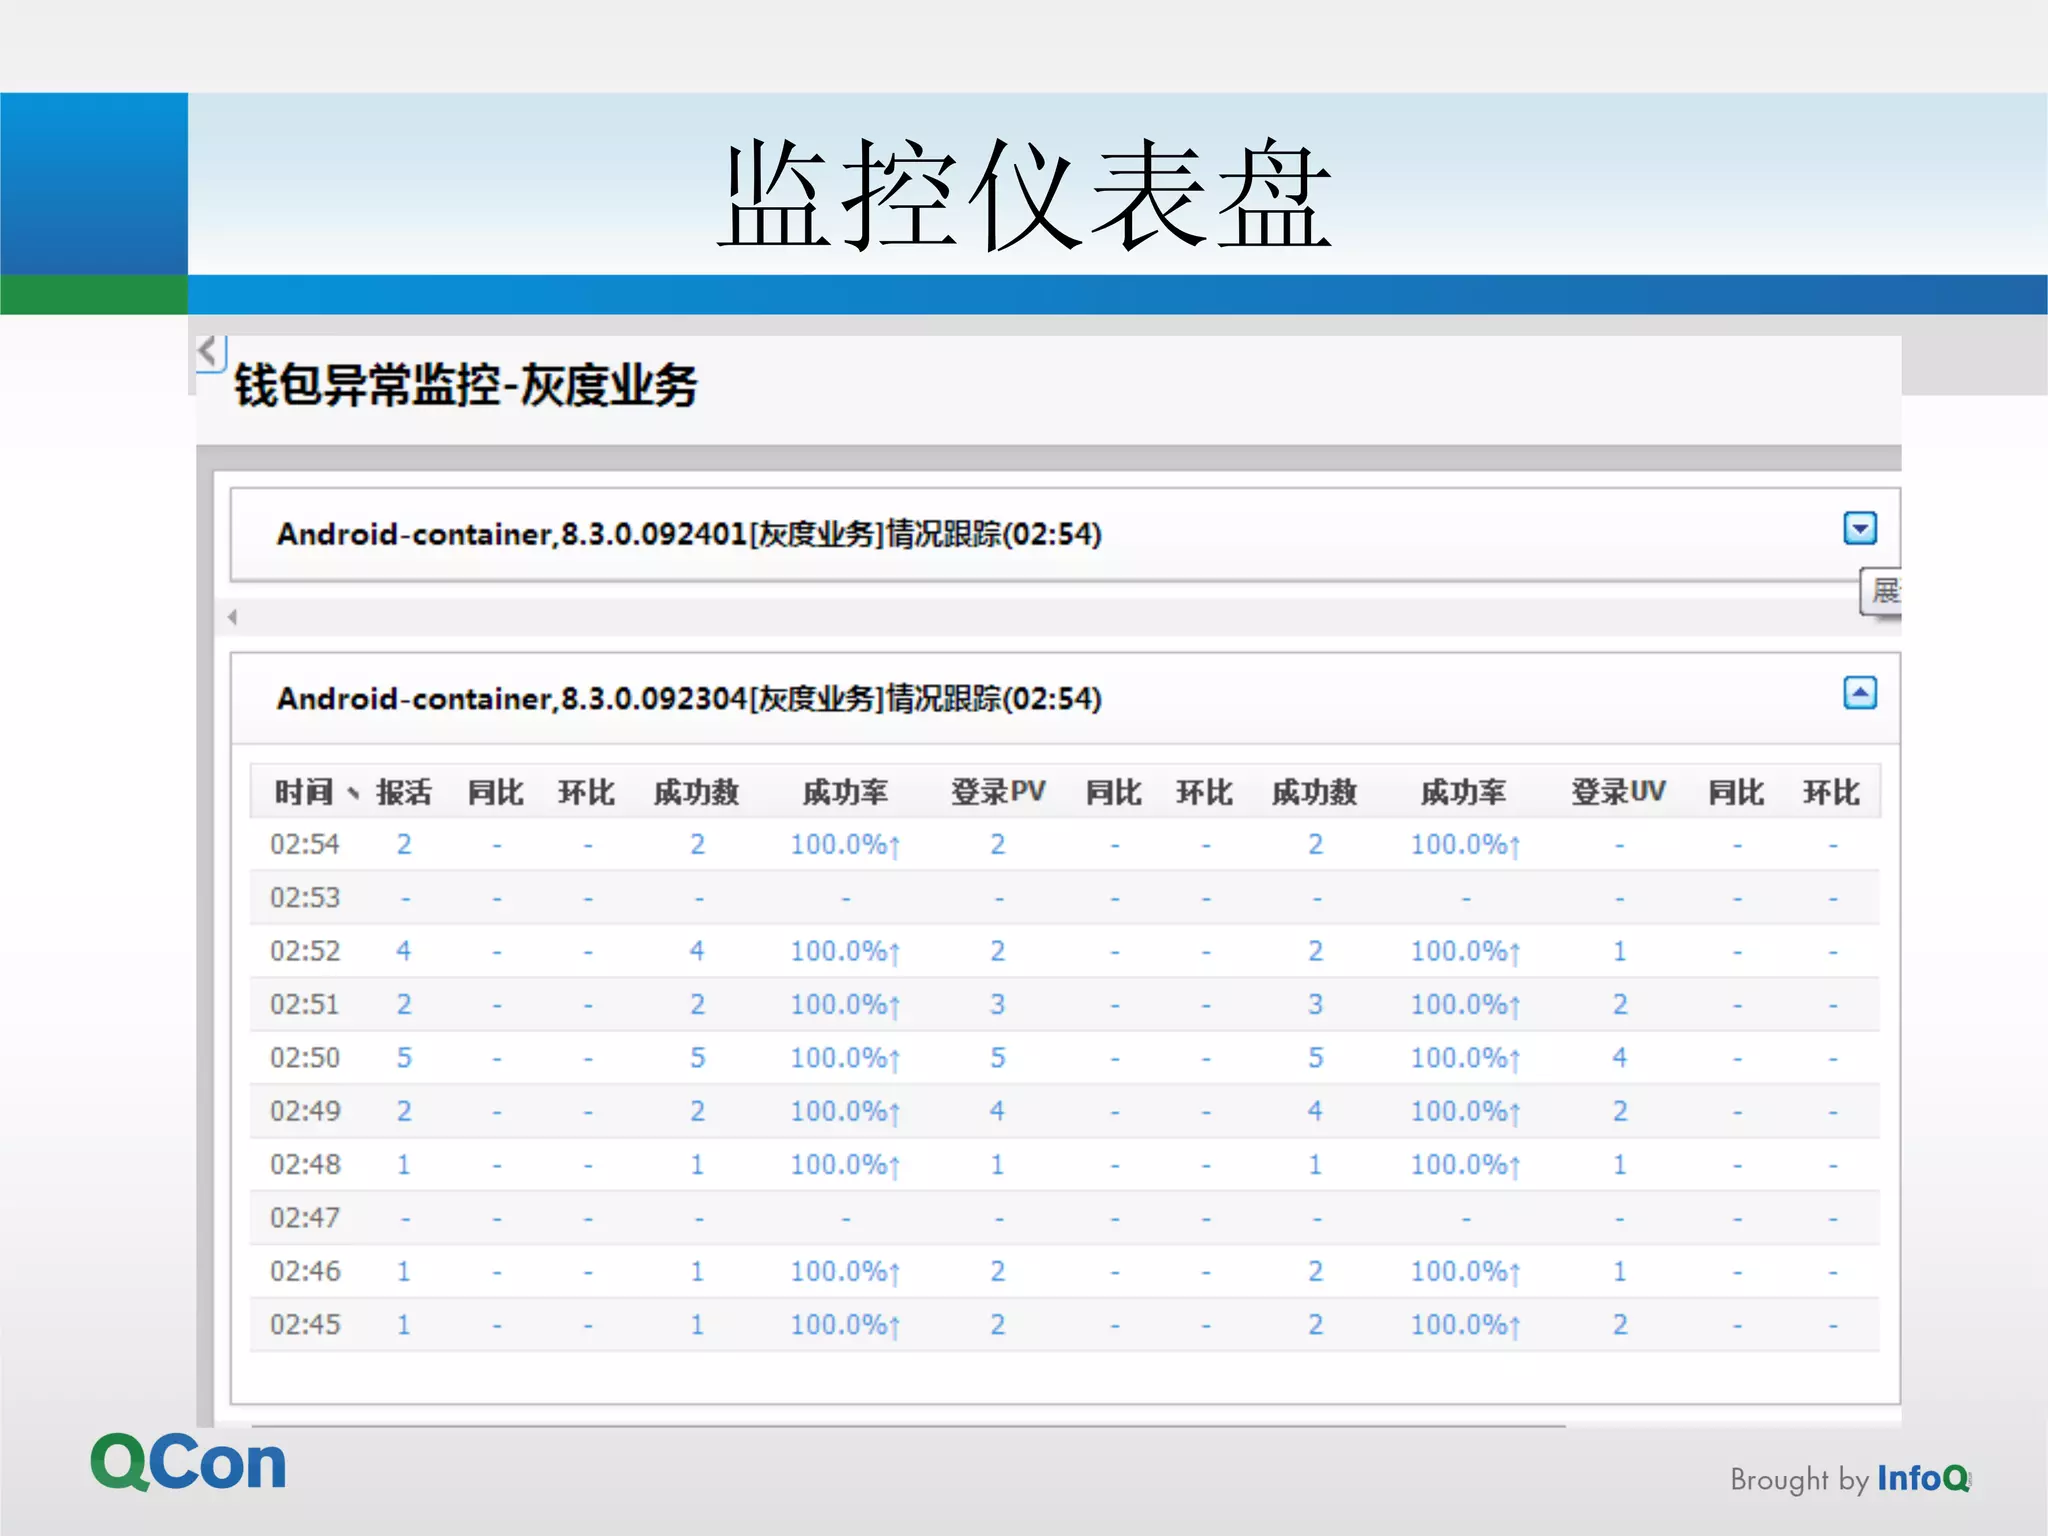Click the 02:45 row 登录UV value 2
The width and height of the screenshot is (2048, 1536).
pyautogui.click(x=1619, y=1325)
